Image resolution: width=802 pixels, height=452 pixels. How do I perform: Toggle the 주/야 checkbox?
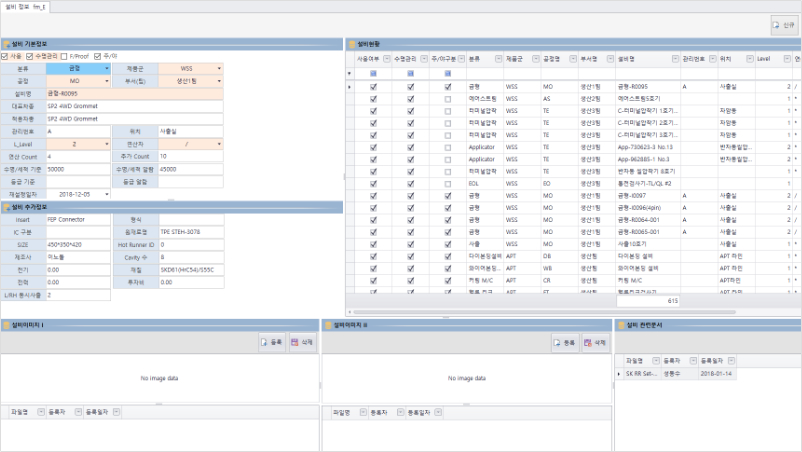97,56
